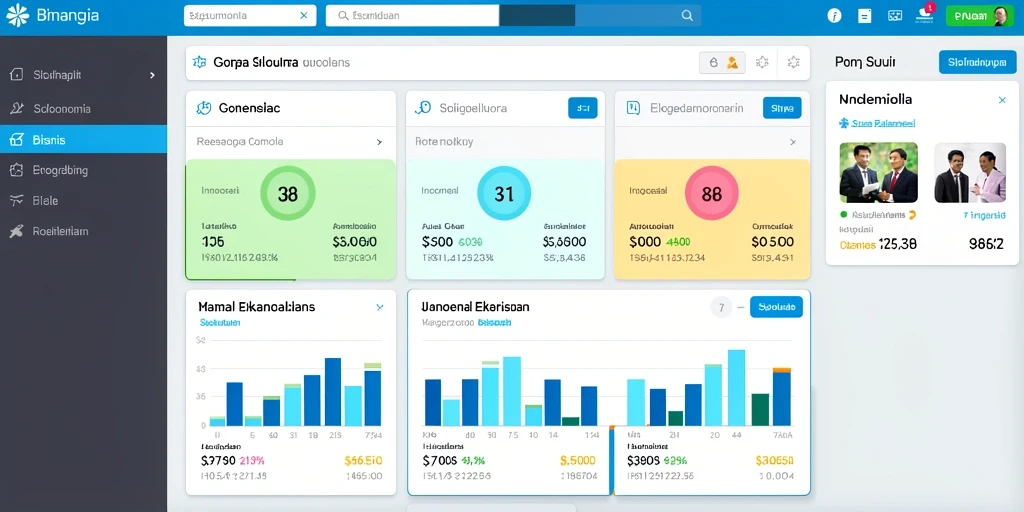This screenshot has width=1024, height=512.
Task: Click the search magnifier icon
Action: (x=687, y=16)
